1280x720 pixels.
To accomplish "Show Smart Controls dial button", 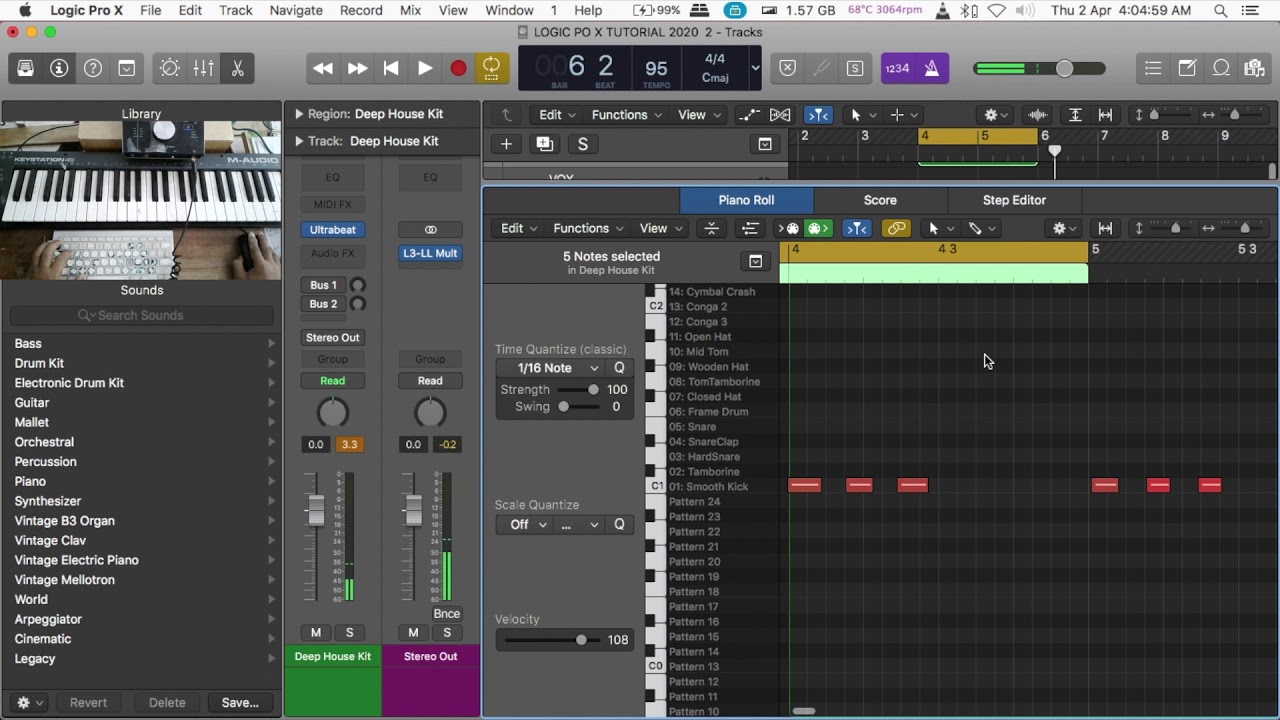I will pos(170,68).
